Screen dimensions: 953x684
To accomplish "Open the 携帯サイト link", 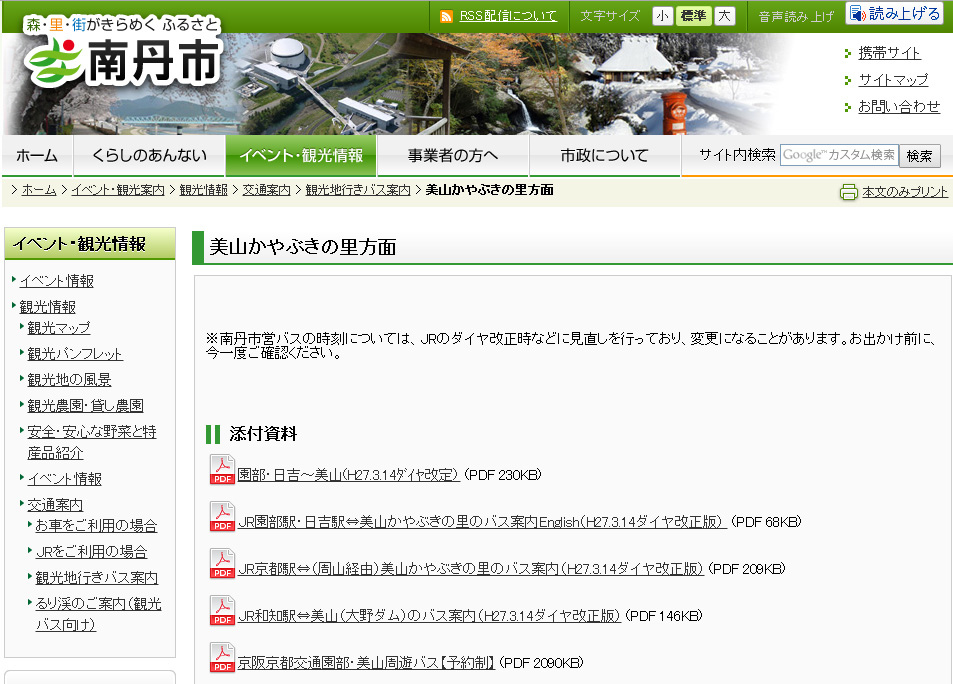I will 889,54.
